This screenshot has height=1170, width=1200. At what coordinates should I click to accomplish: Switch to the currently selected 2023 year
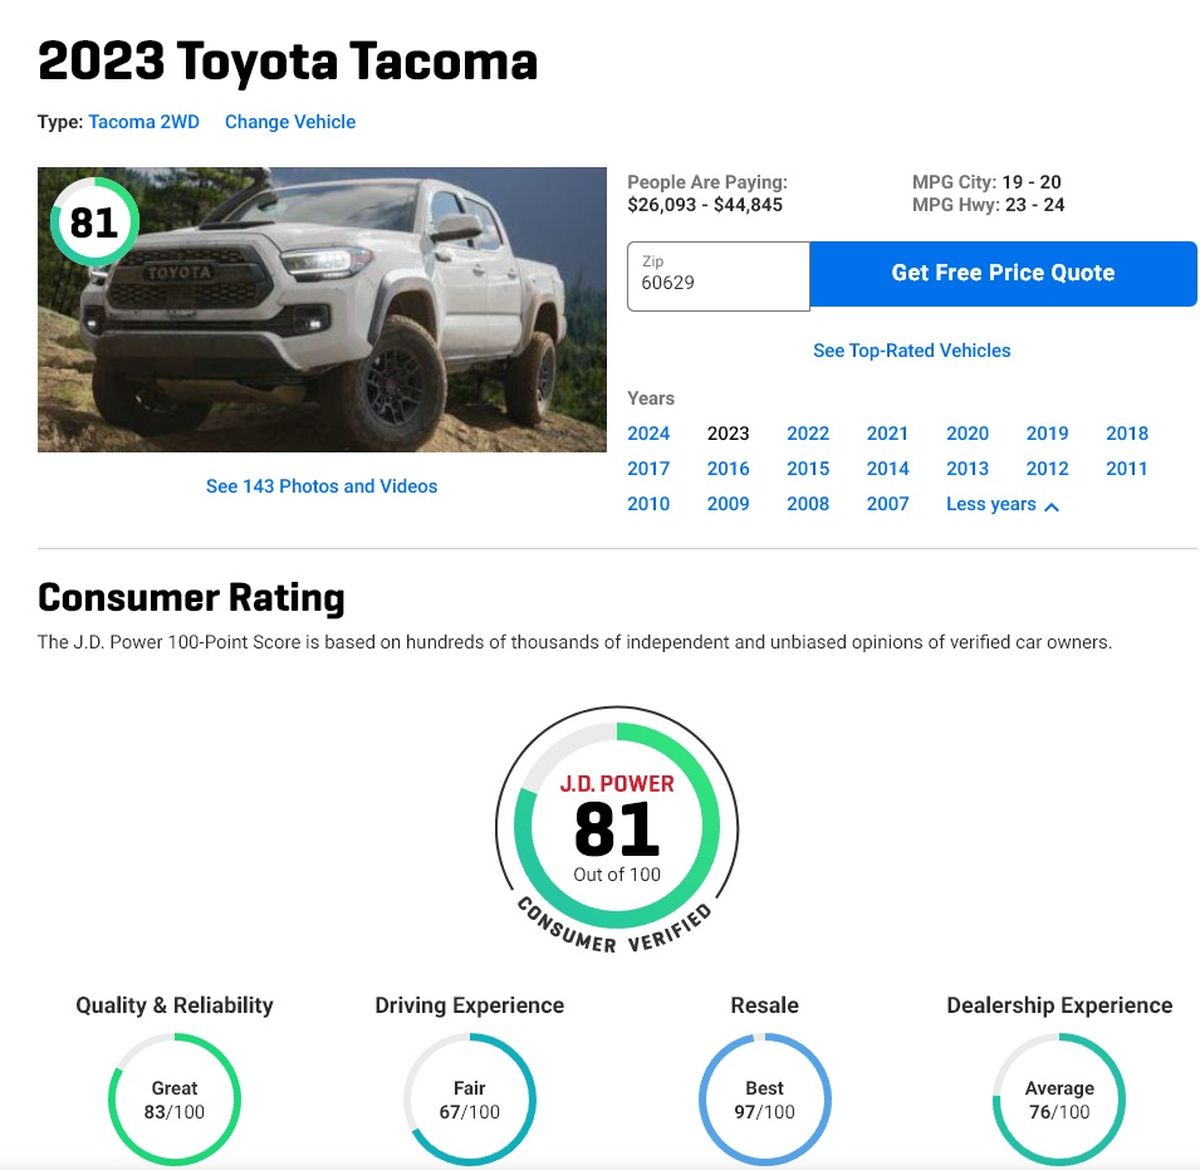click(x=728, y=433)
